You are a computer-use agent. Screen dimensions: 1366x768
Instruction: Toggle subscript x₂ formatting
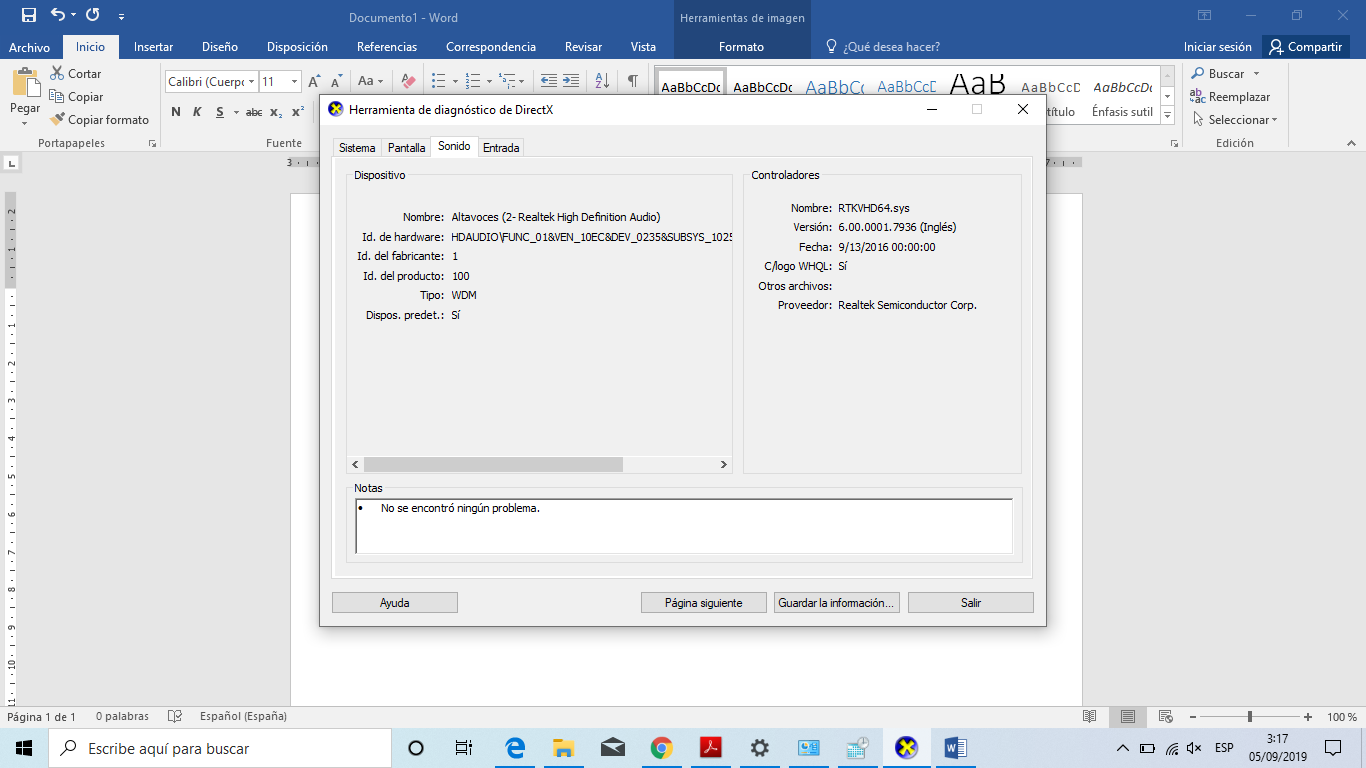pos(276,112)
